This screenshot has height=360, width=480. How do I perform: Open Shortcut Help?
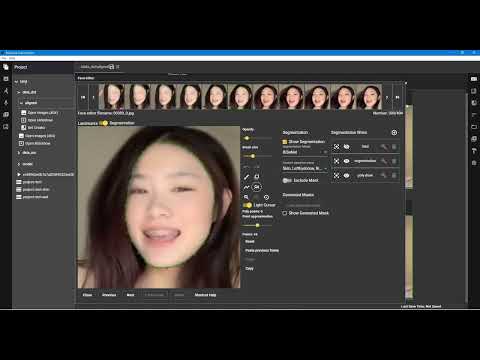click(205, 295)
